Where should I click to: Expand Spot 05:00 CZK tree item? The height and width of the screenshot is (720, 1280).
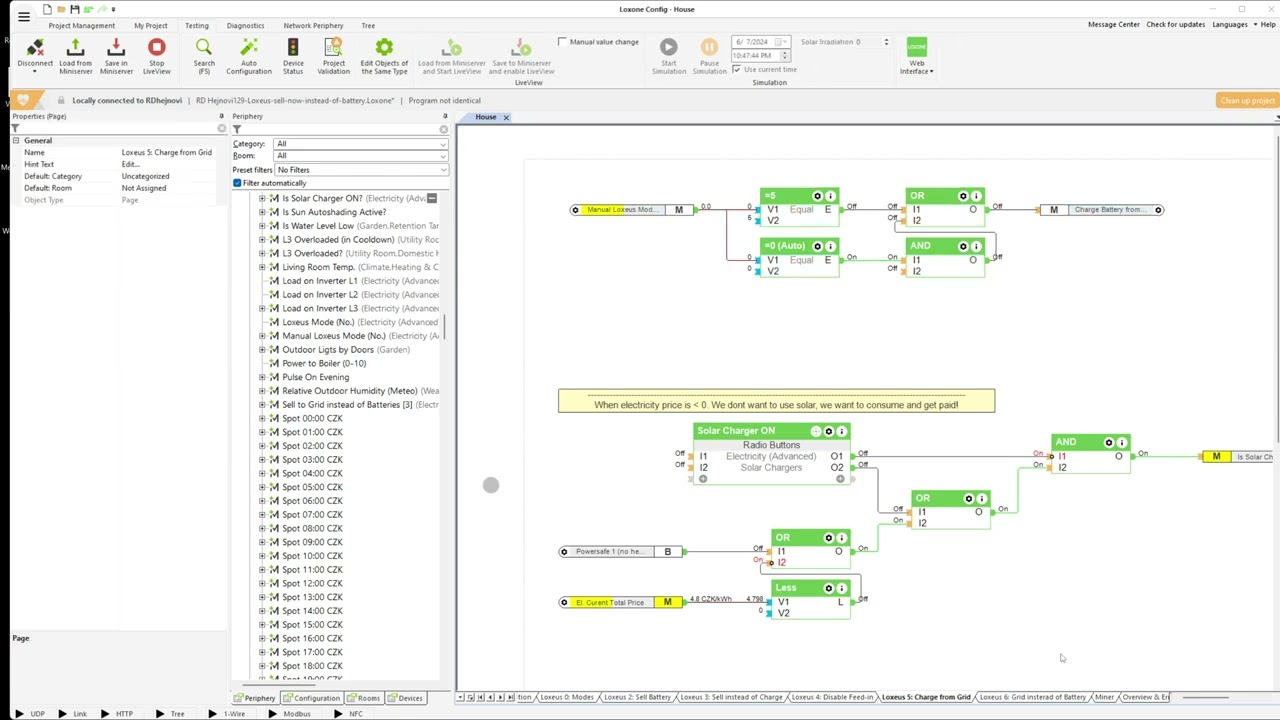pyautogui.click(x=262, y=487)
